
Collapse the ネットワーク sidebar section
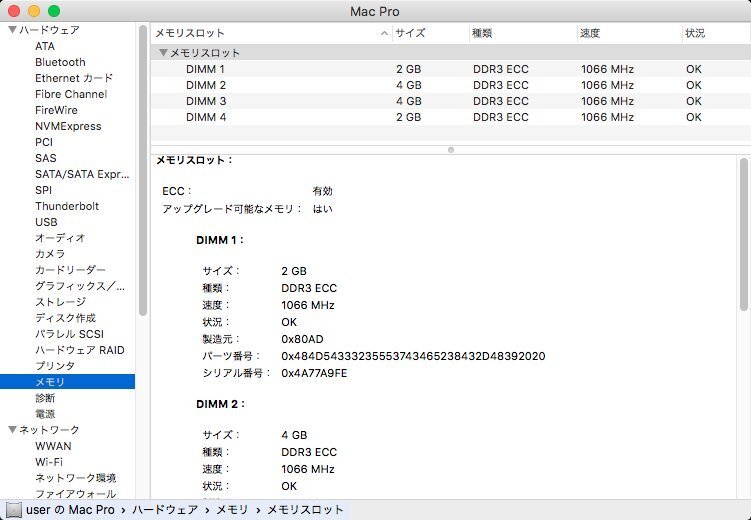[x=12, y=430]
